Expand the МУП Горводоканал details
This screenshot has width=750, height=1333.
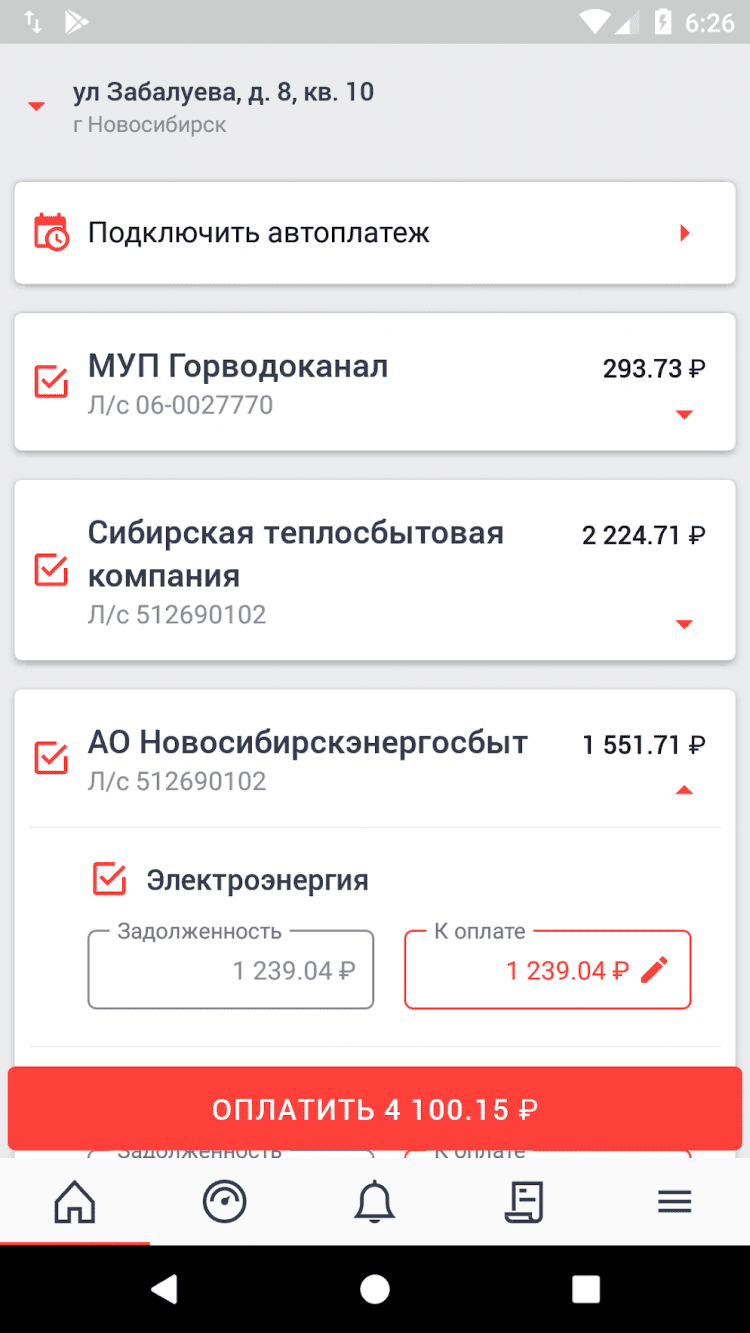point(684,414)
